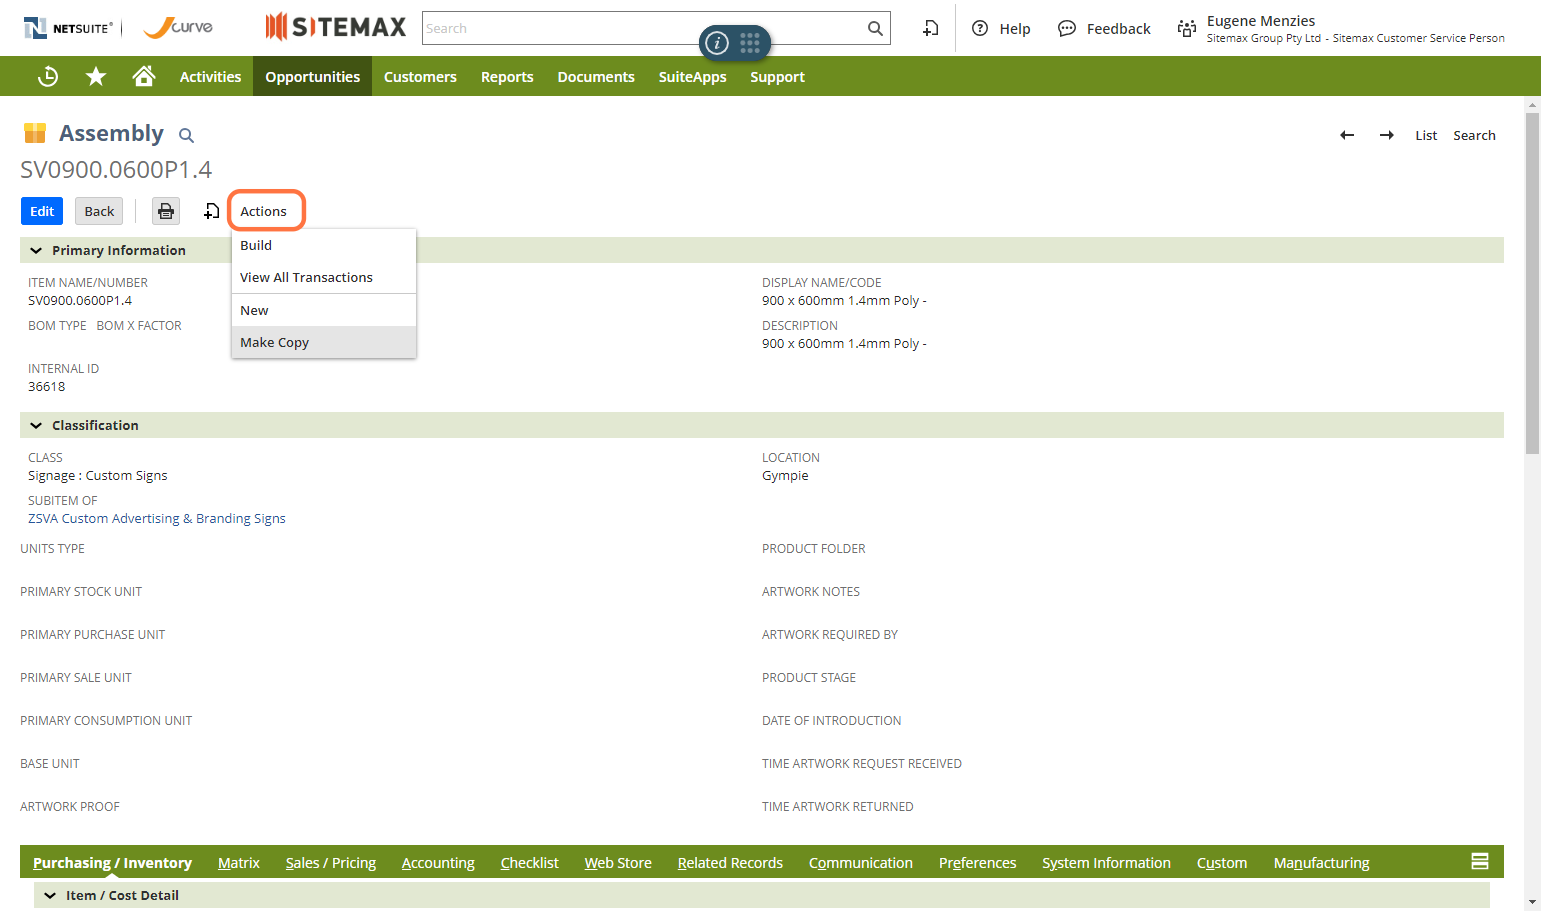This screenshot has width=1541, height=911.
Task: Click the subtab layout icon at the right end of the subtab bar
Action: 1480,861
